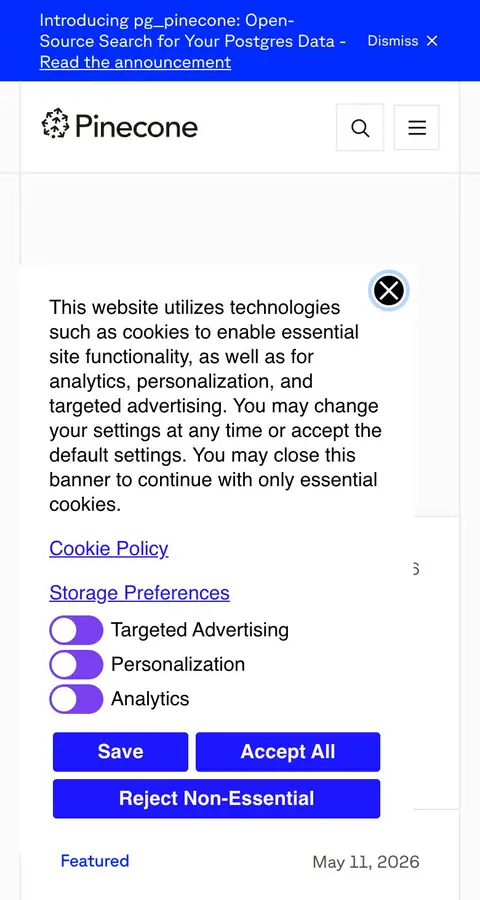Toggle Personalization switch
The image size is (480, 900).
point(76,665)
